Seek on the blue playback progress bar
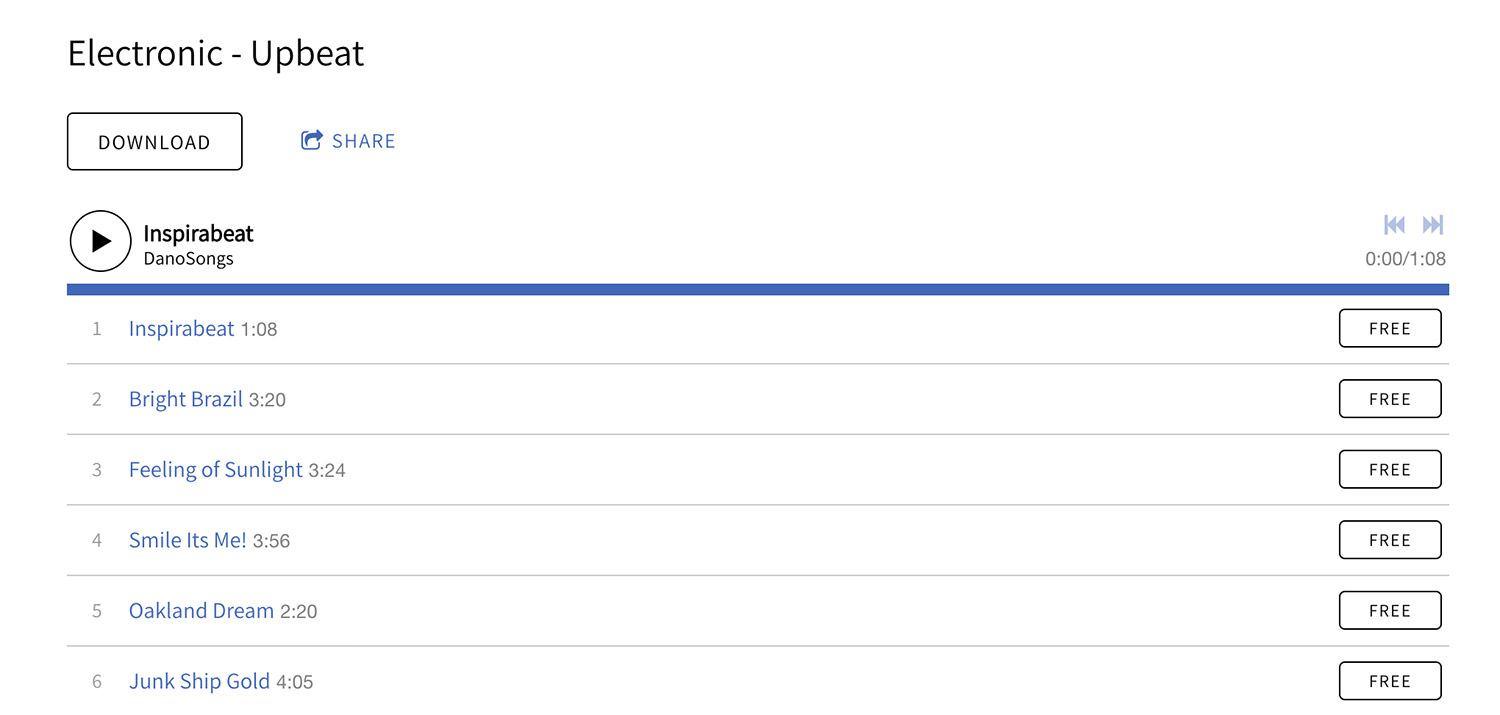1500x715 pixels. point(758,289)
